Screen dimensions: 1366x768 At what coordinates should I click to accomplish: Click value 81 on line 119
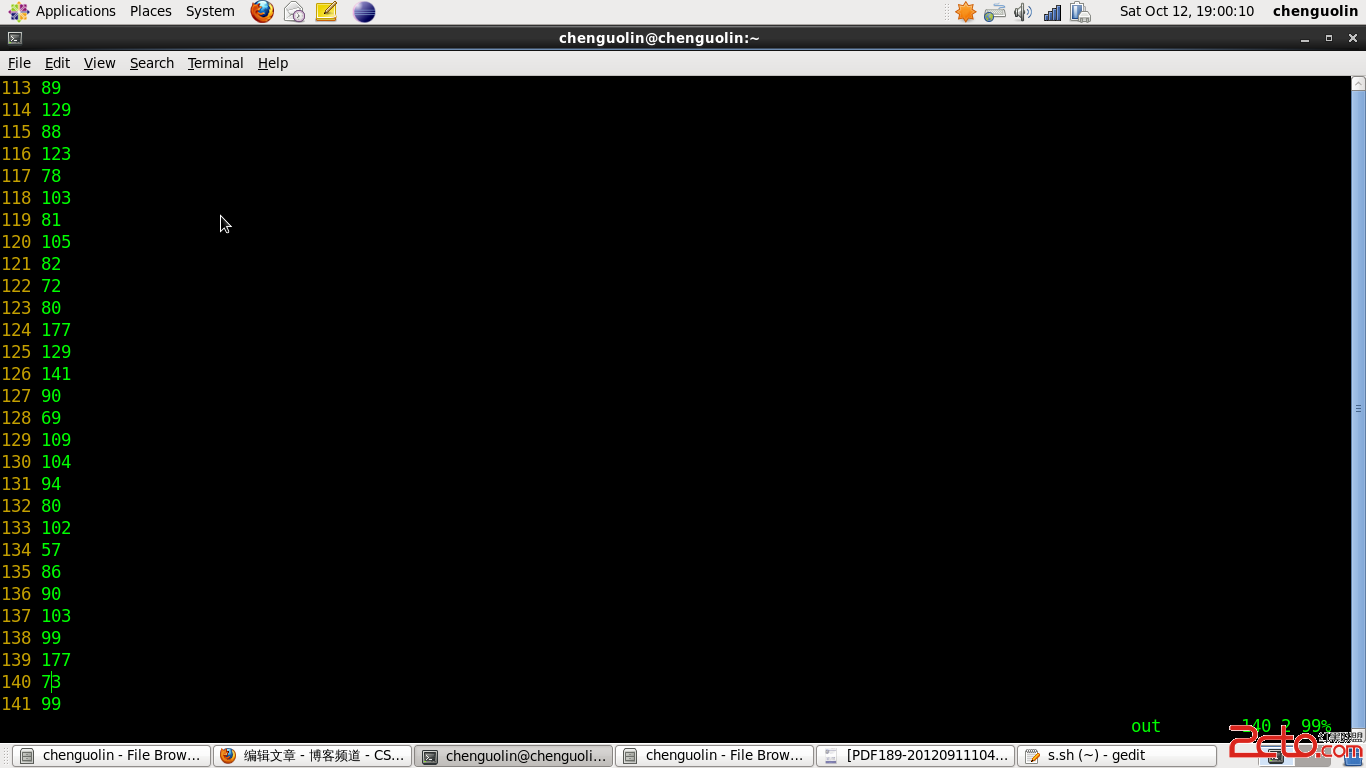click(51, 220)
